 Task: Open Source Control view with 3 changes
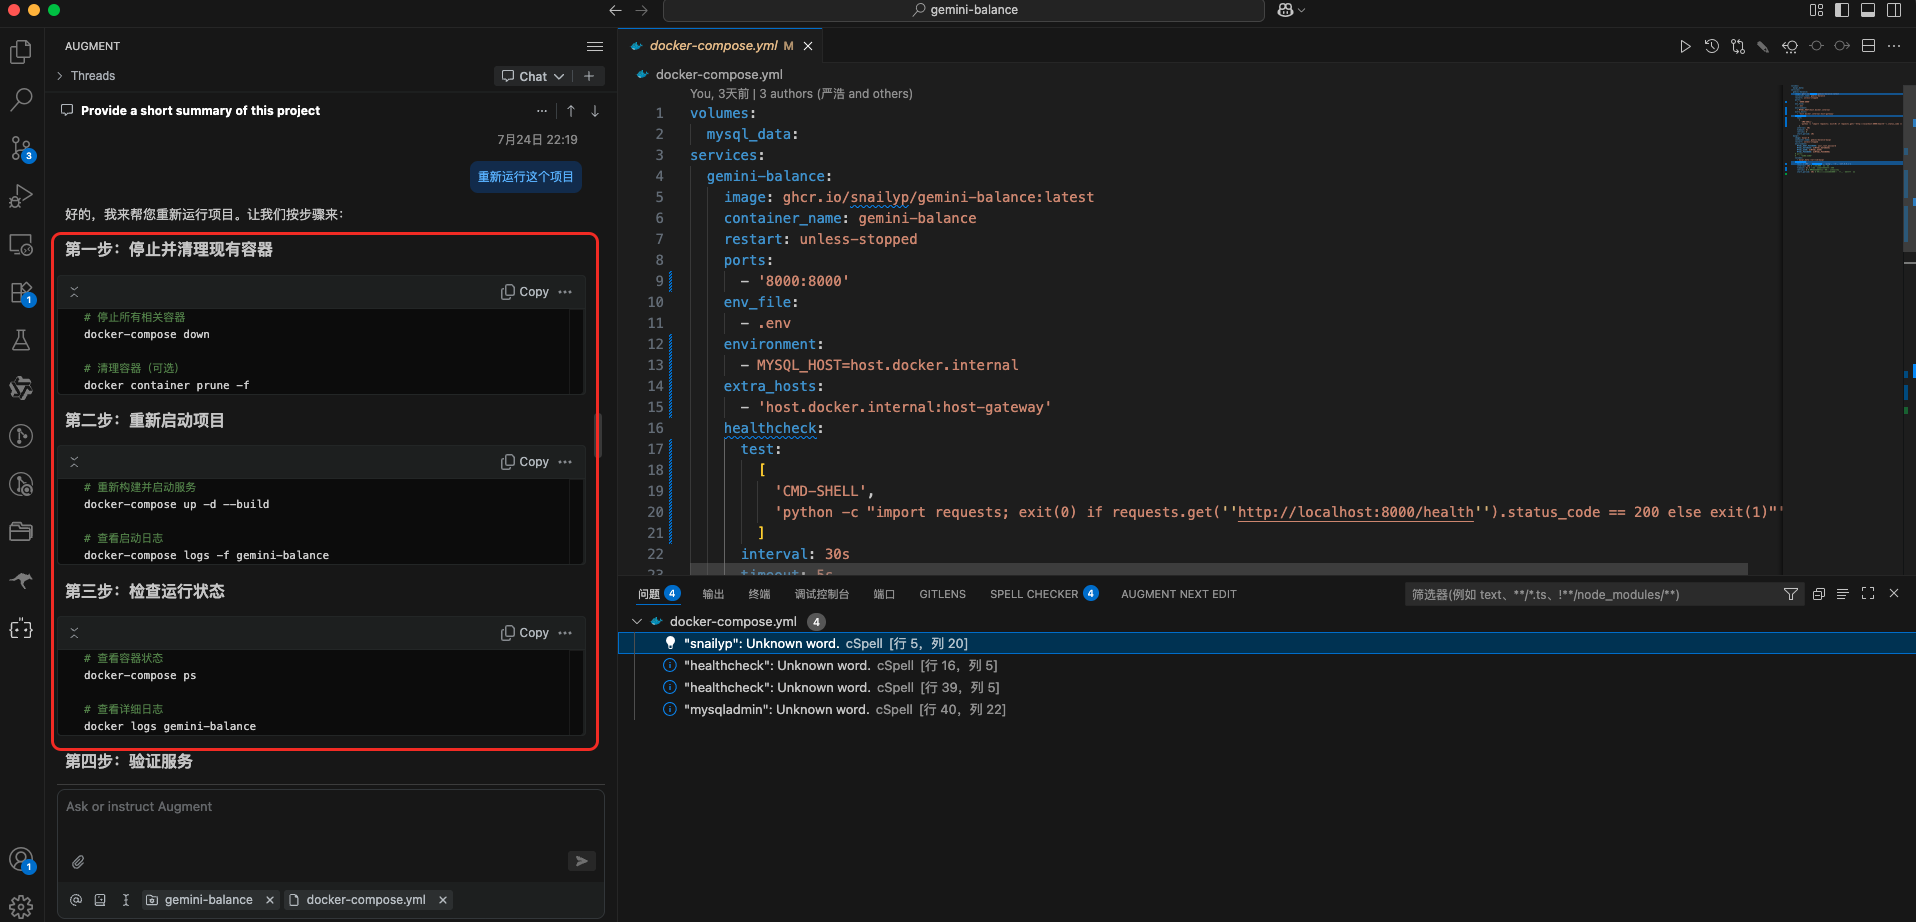(21, 149)
